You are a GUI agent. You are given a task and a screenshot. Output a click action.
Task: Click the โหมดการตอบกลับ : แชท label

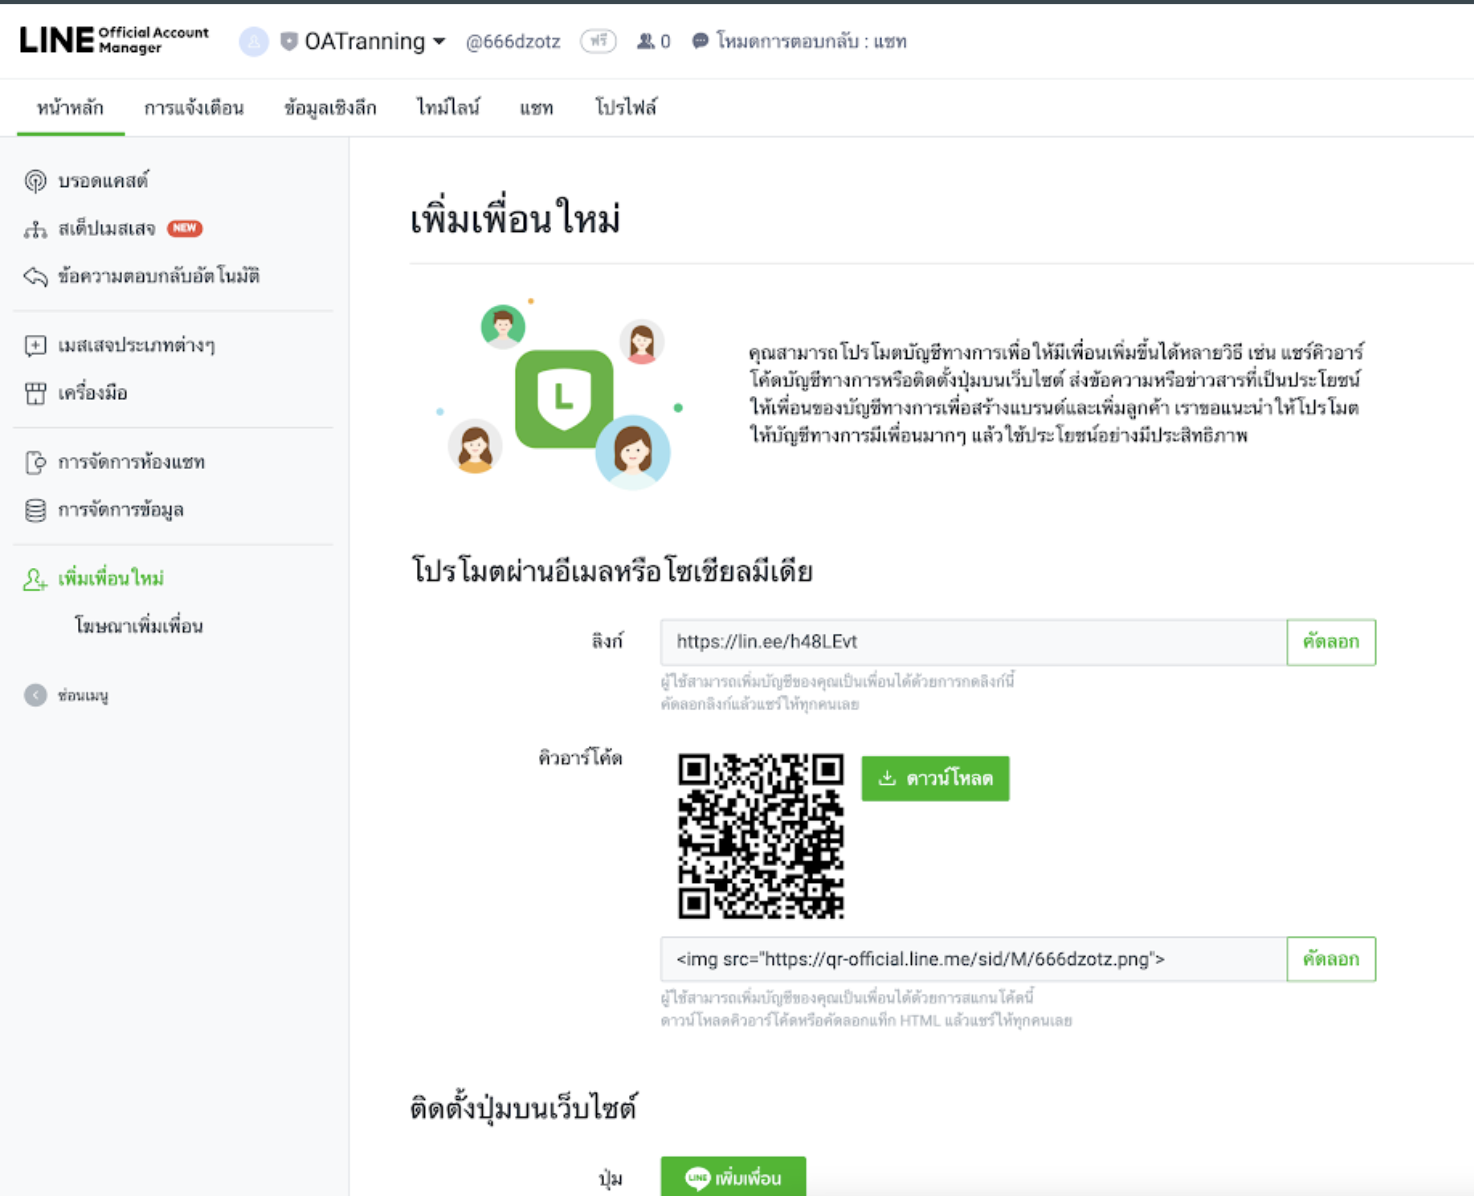[x=811, y=41]
